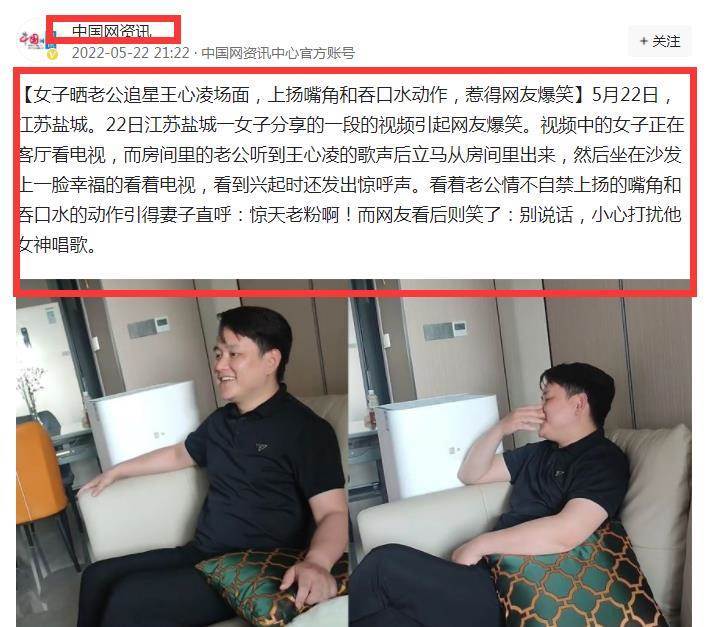
Task: Click the post line beginning 客厅看电视
Action: [x=350, y=155]
